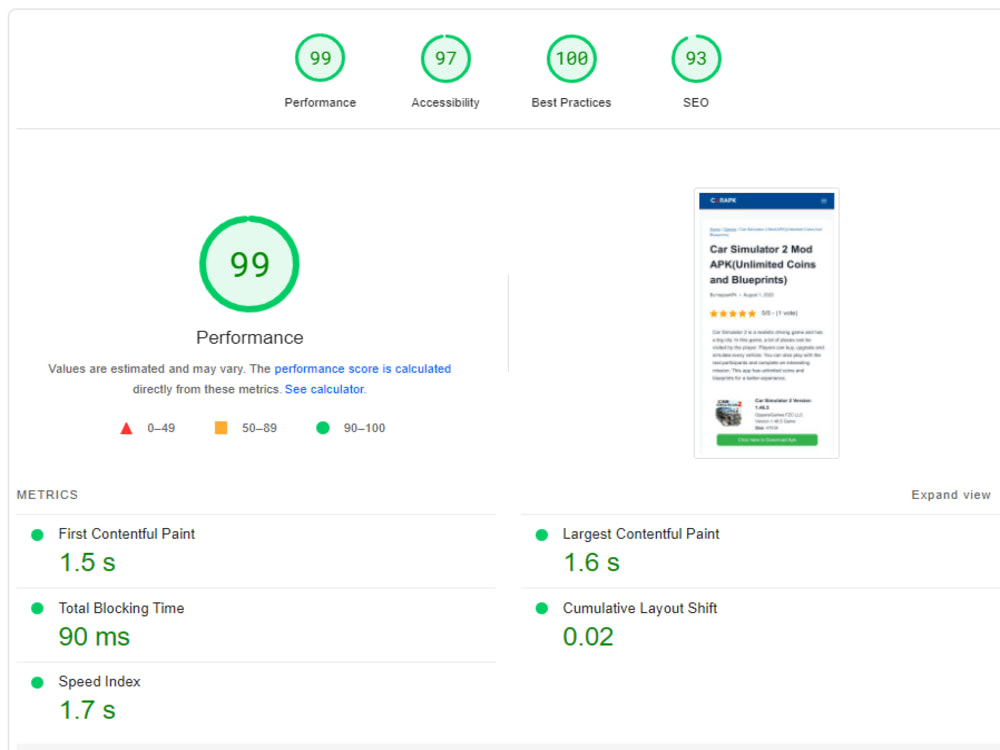Click the Largest Contentful Paint metric label
The image size is (1000, 750).
click(640, 534)
